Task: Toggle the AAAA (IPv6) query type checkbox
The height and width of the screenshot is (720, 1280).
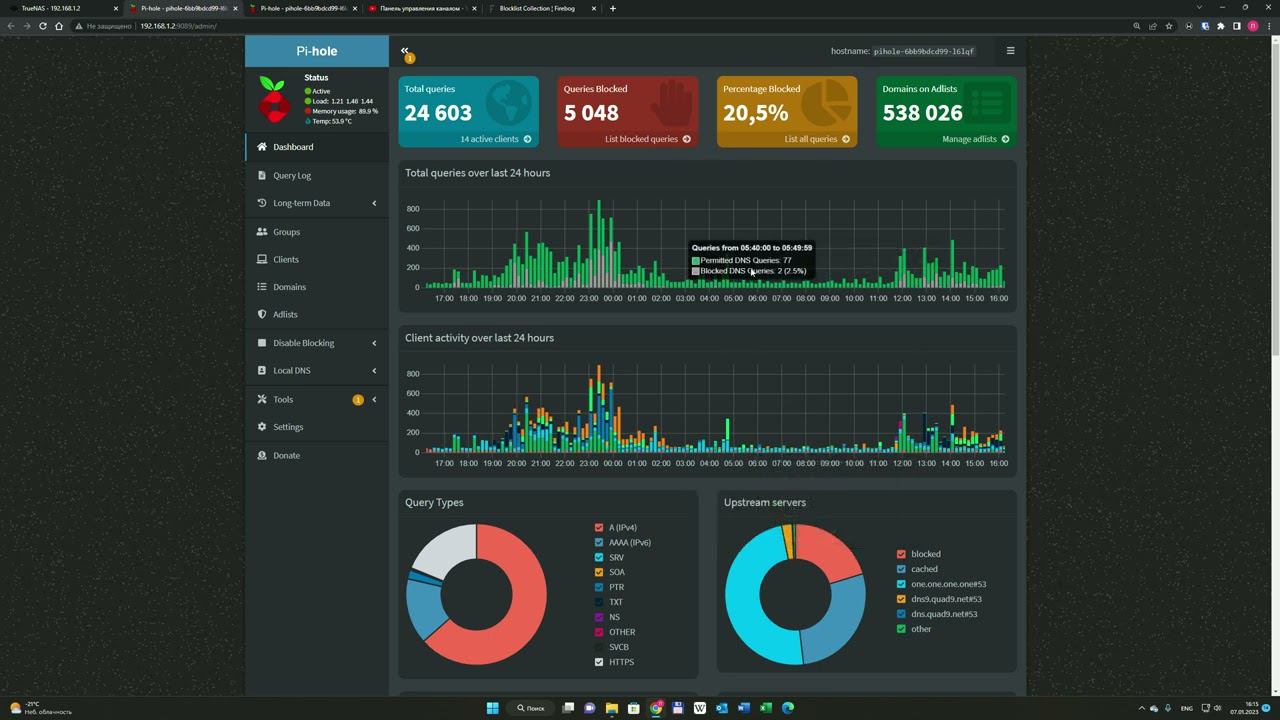Action: pyautogui.click(x=599, y=543)
